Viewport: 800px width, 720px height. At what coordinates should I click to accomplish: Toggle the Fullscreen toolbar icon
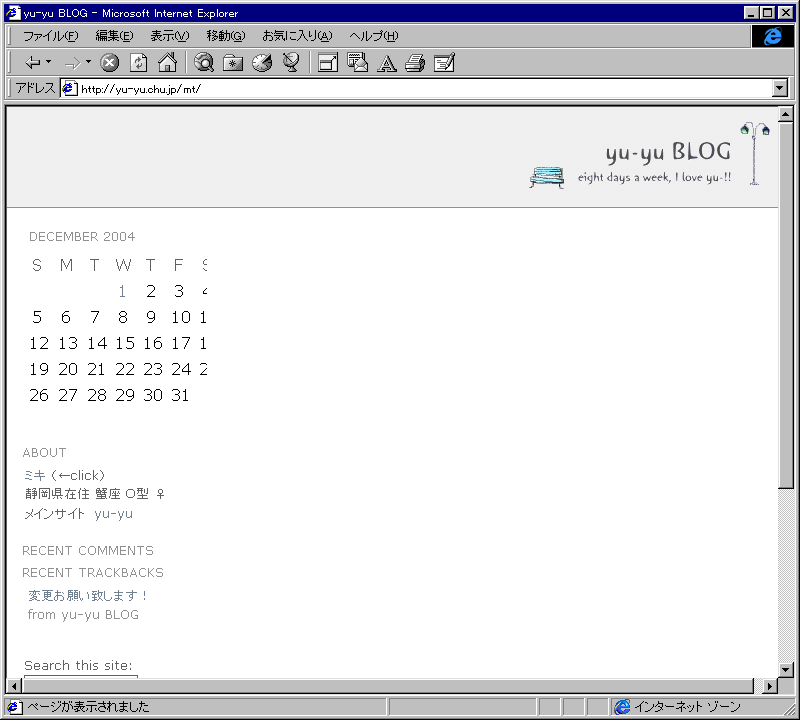(328, 63)
